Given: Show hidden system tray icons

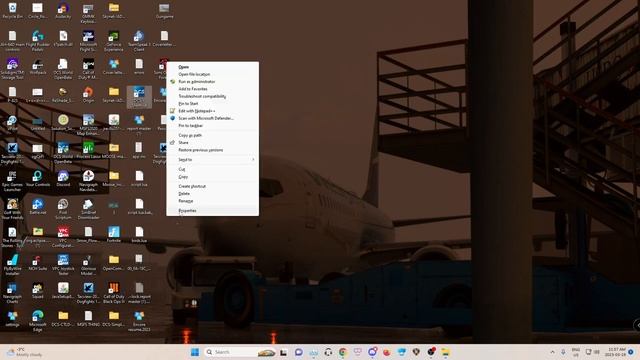Looking at the screenshot, I should point(552,352).
